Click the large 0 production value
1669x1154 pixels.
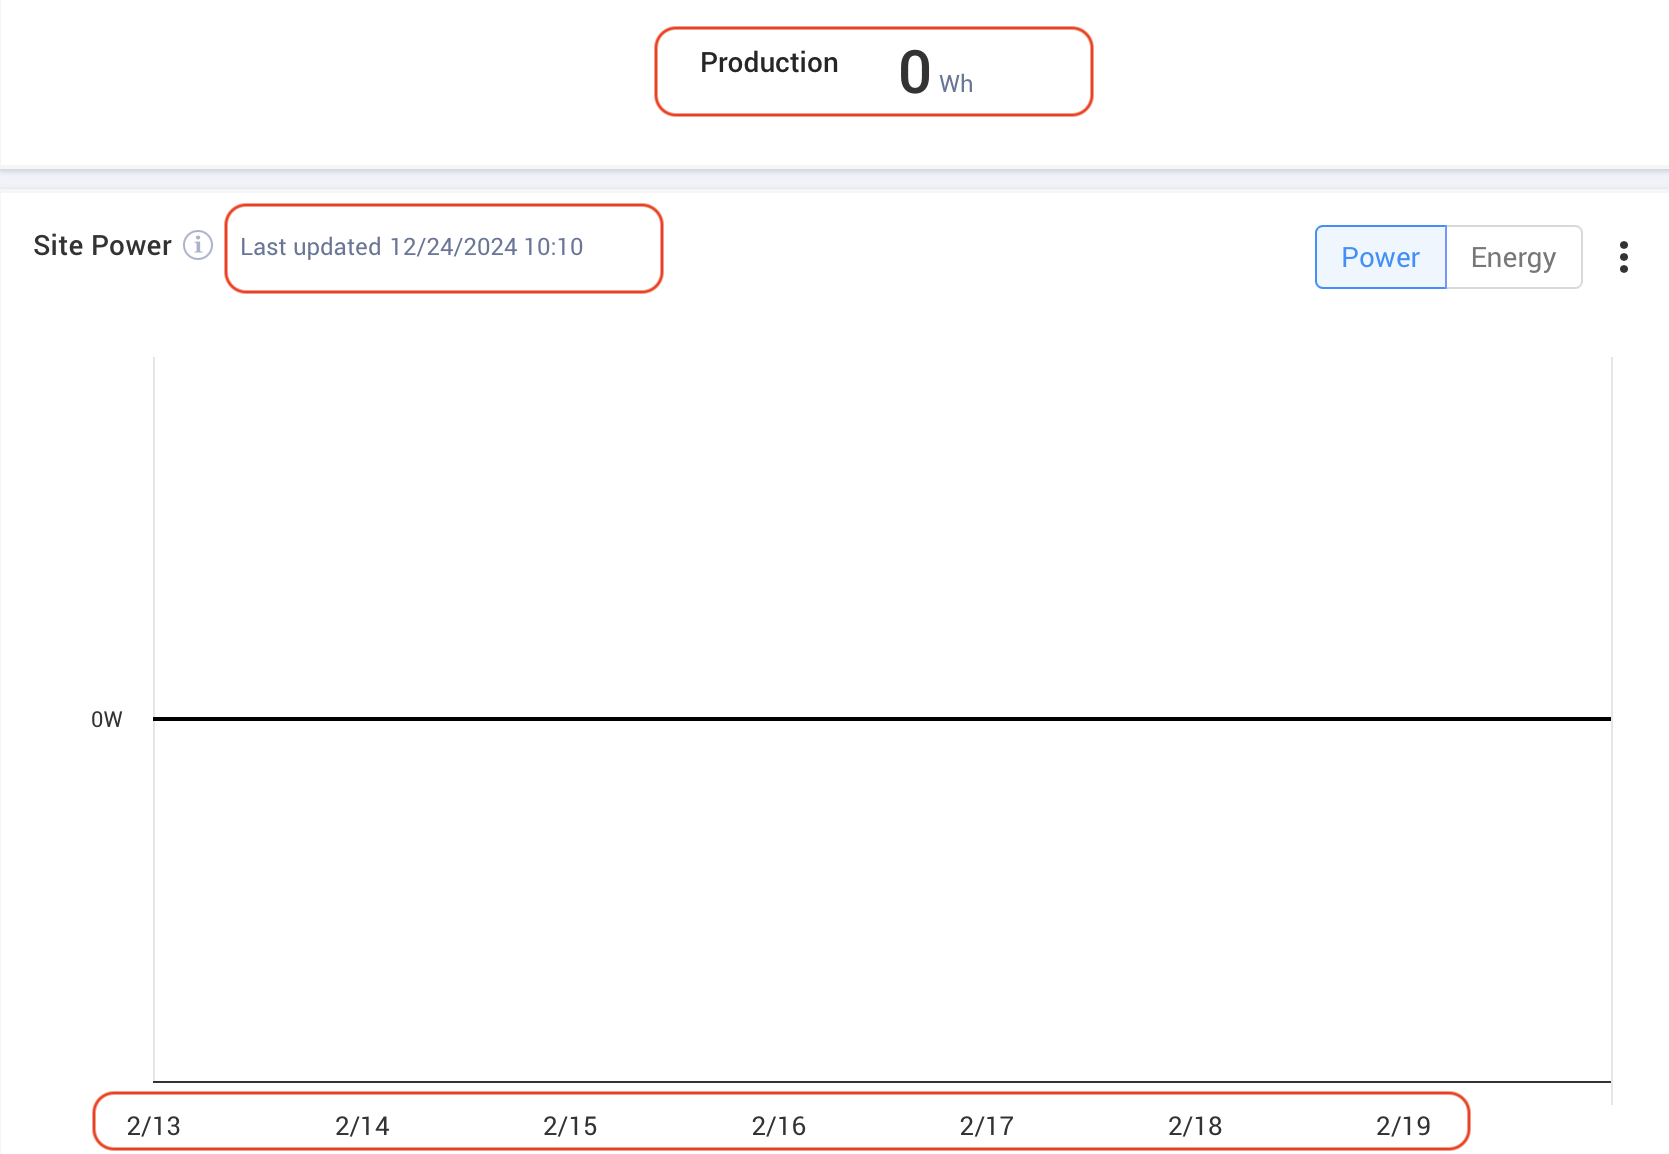click(x=914, y=73)
